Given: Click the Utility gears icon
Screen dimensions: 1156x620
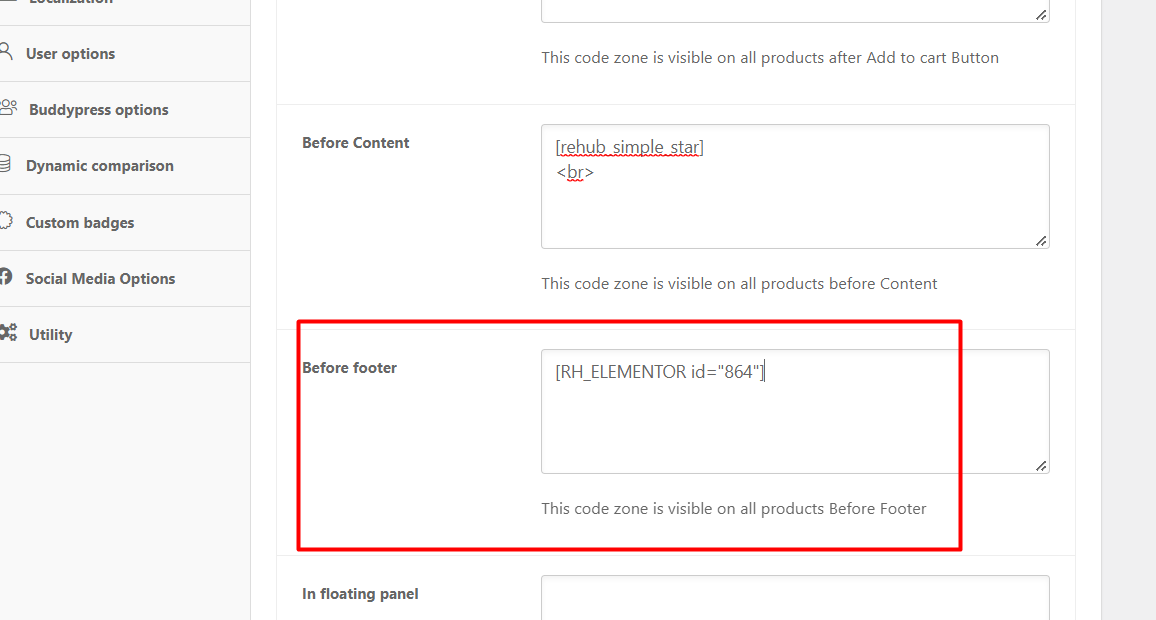Looking at the screenshot, I should tap(8, 332).
